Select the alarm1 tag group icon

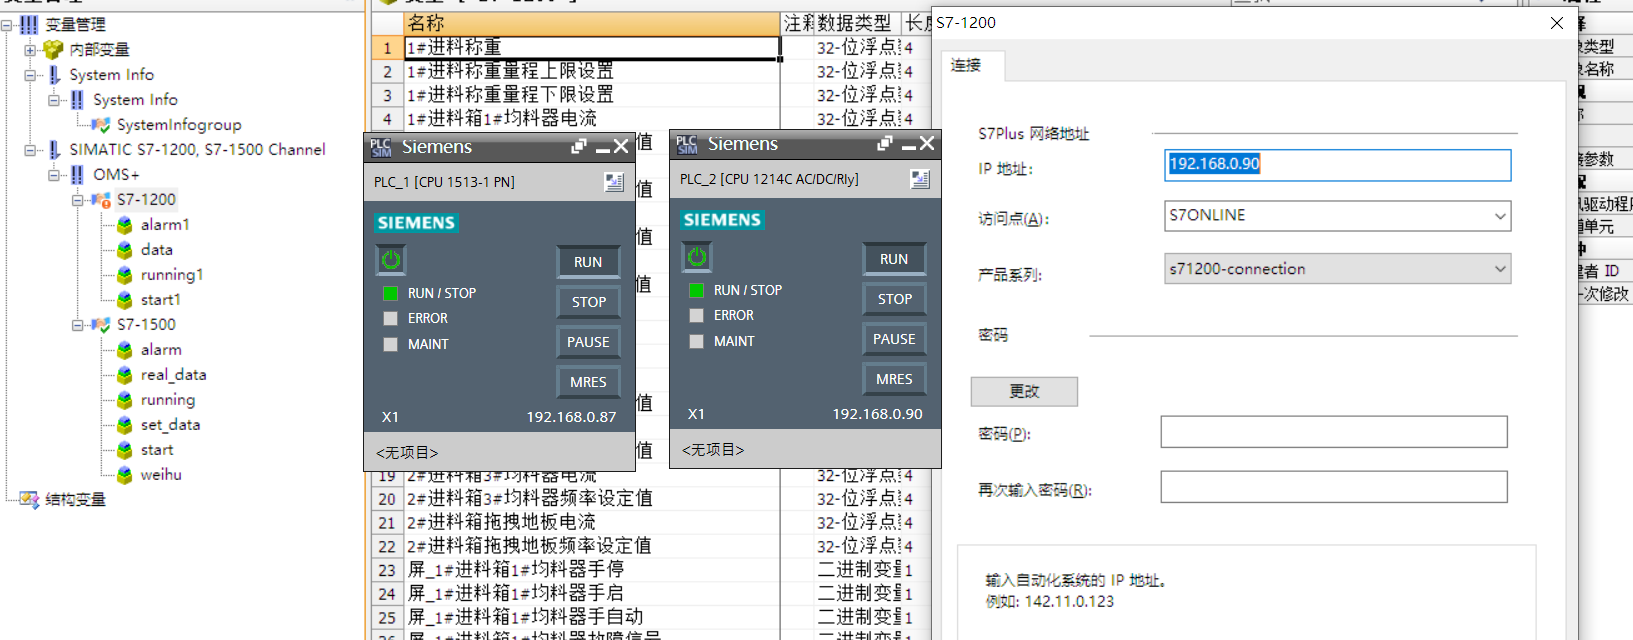(x=125, y=225)
